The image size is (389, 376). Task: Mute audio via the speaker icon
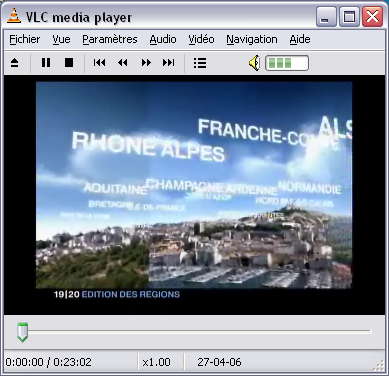[x=254, y=63]
